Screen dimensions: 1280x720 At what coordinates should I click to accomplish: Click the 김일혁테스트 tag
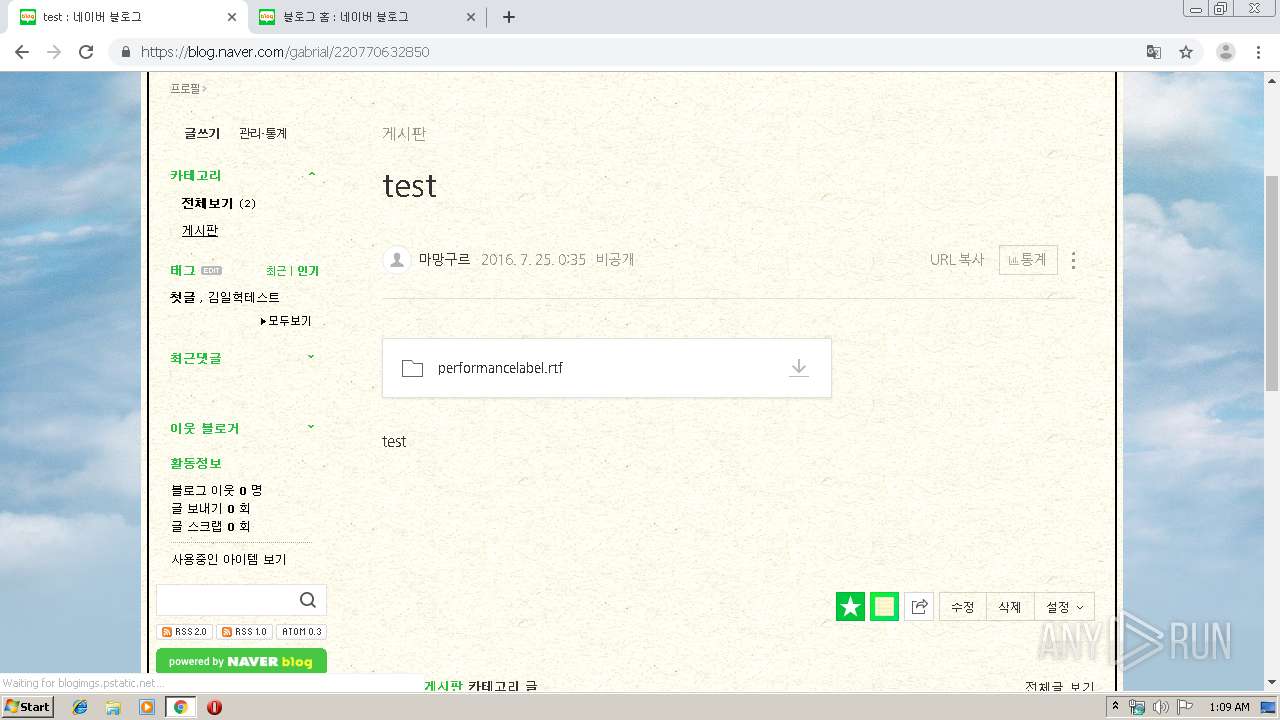(x=244, y=297)
